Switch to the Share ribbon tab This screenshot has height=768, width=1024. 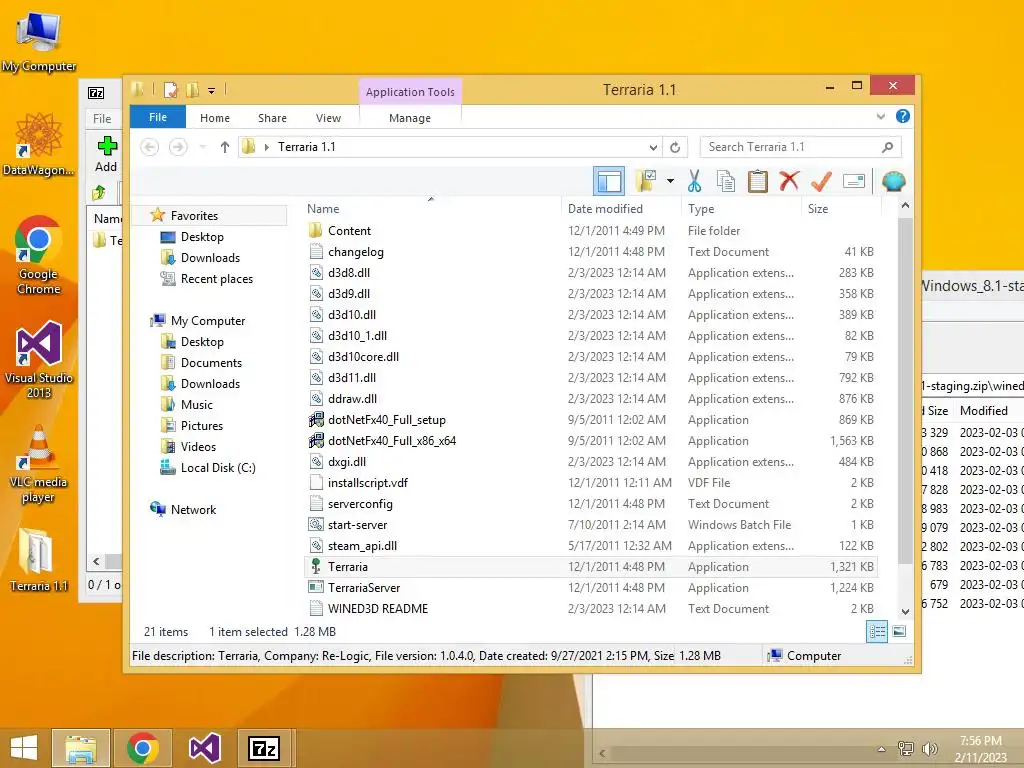coord(272,118)
